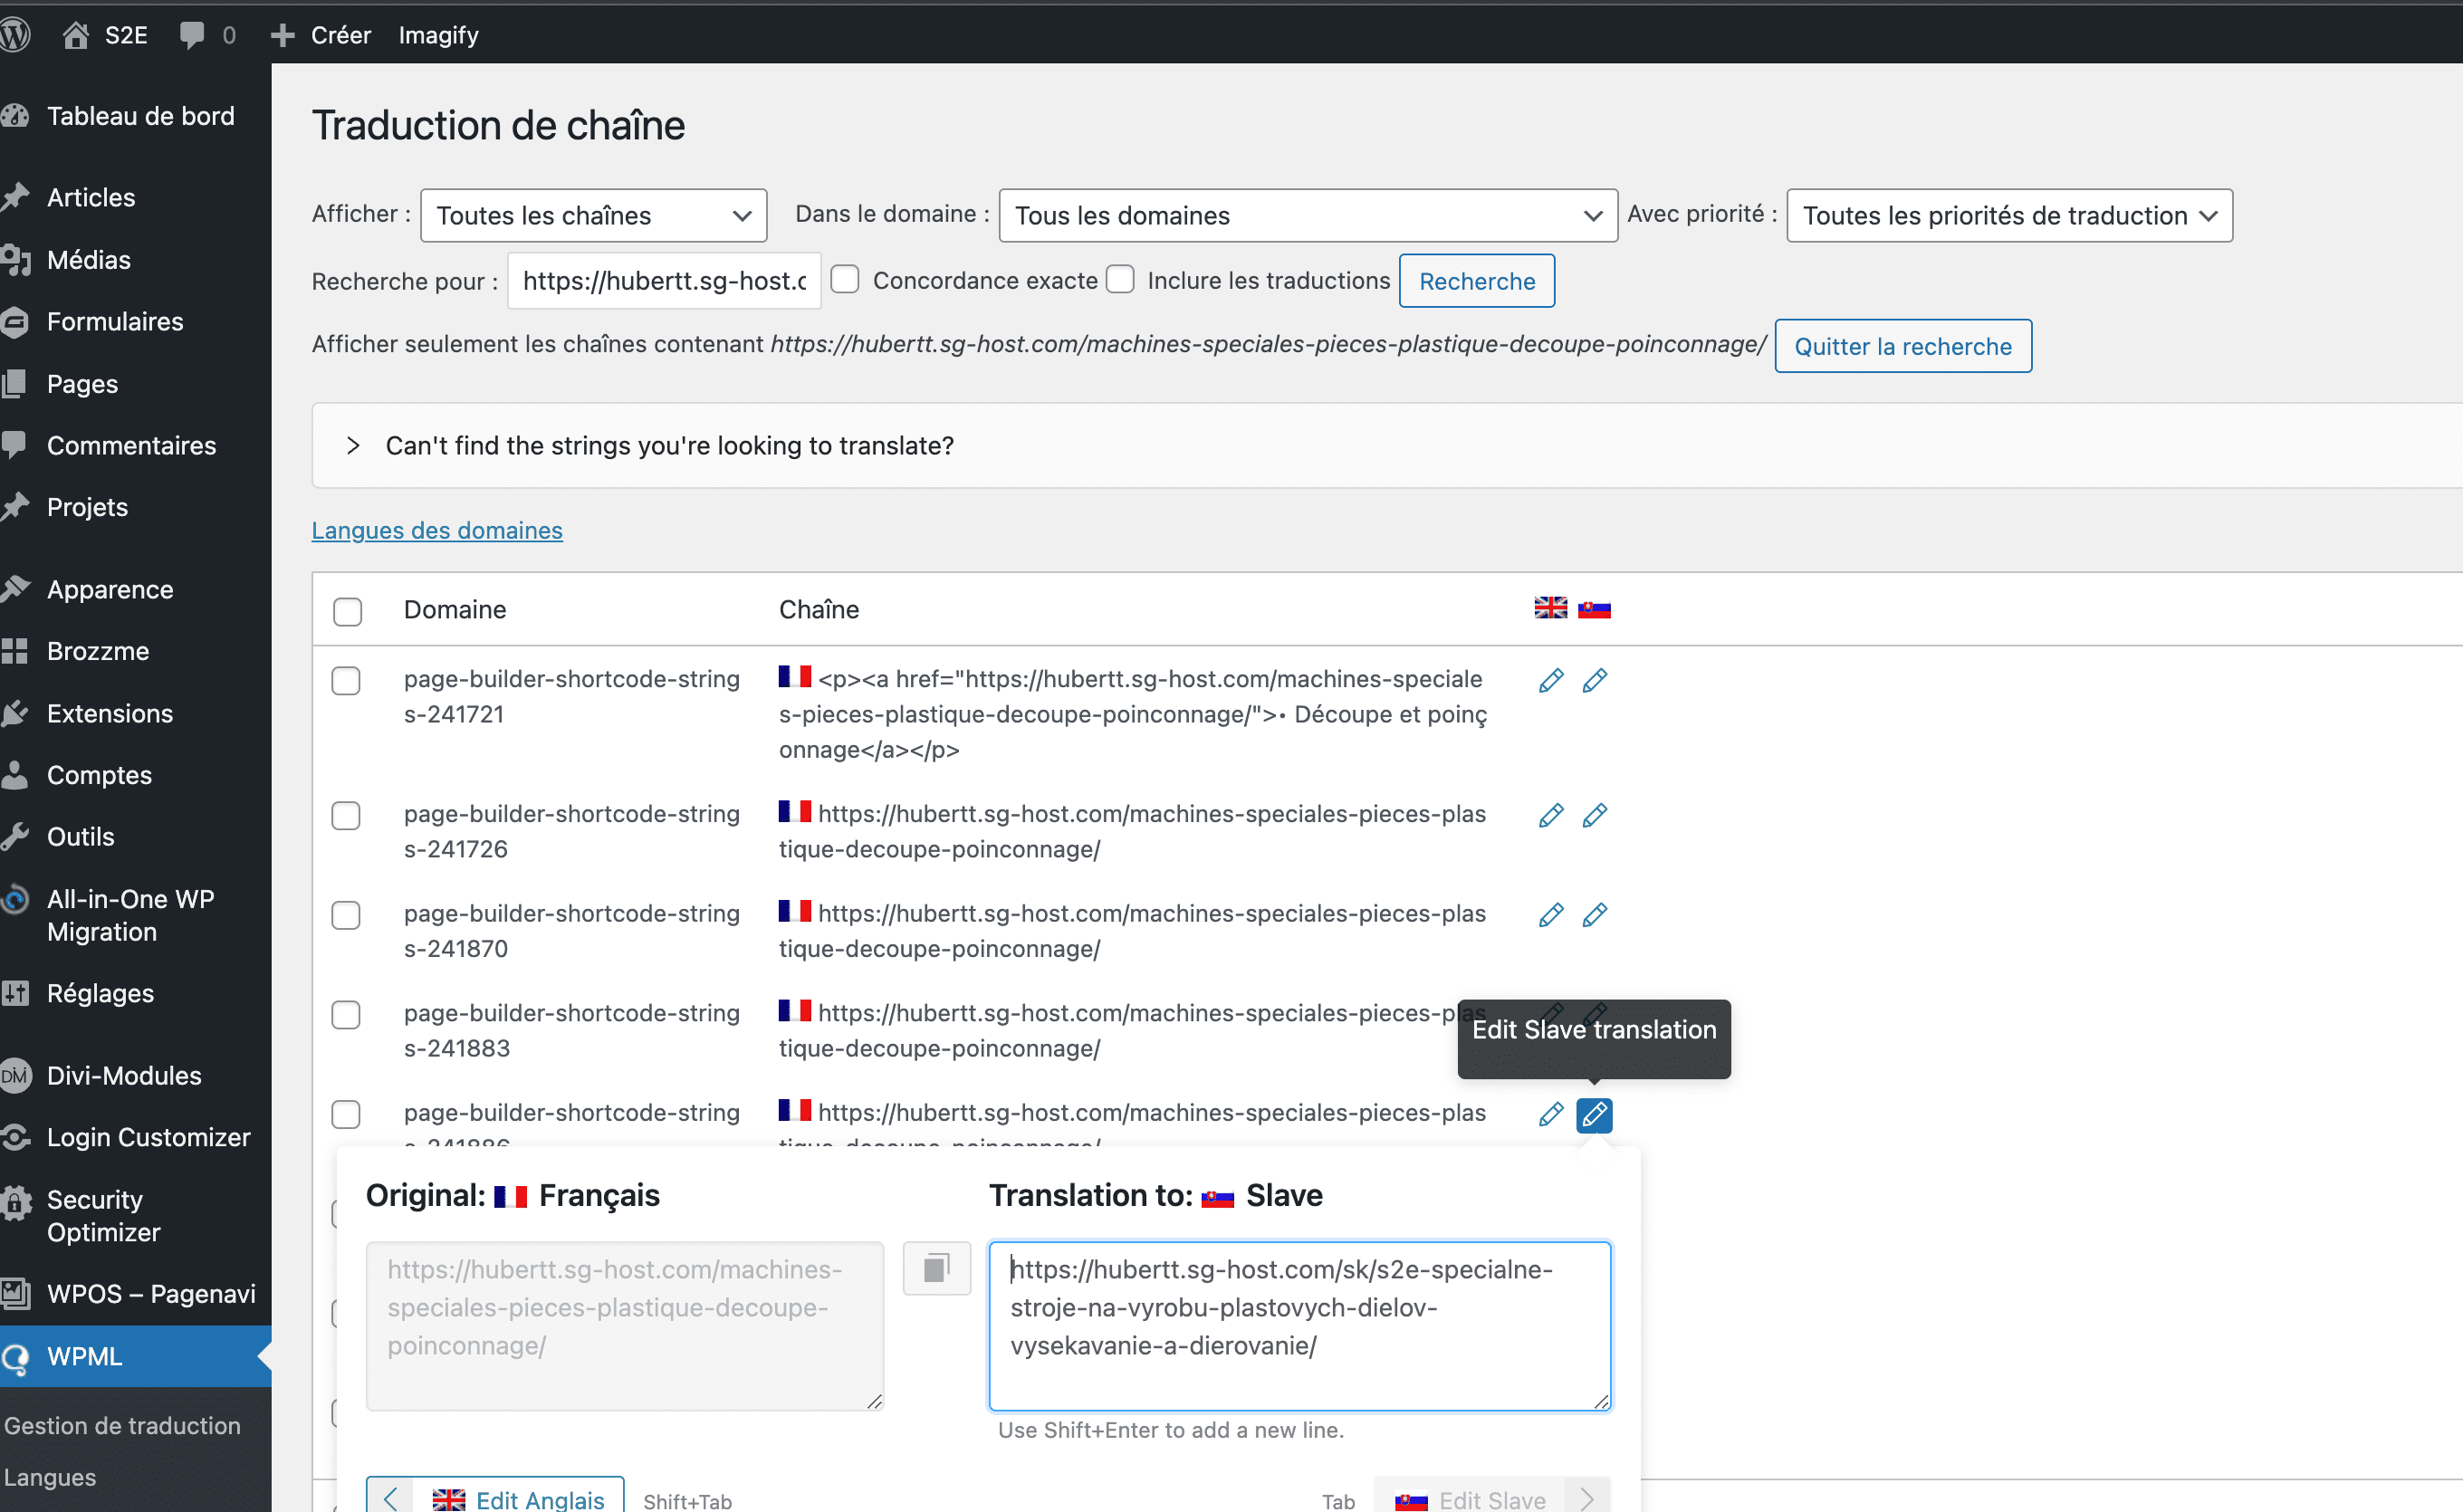This screenshot has width=2463, height=1512.
Task: Check the row for strings-241883
Action: 346,1015
